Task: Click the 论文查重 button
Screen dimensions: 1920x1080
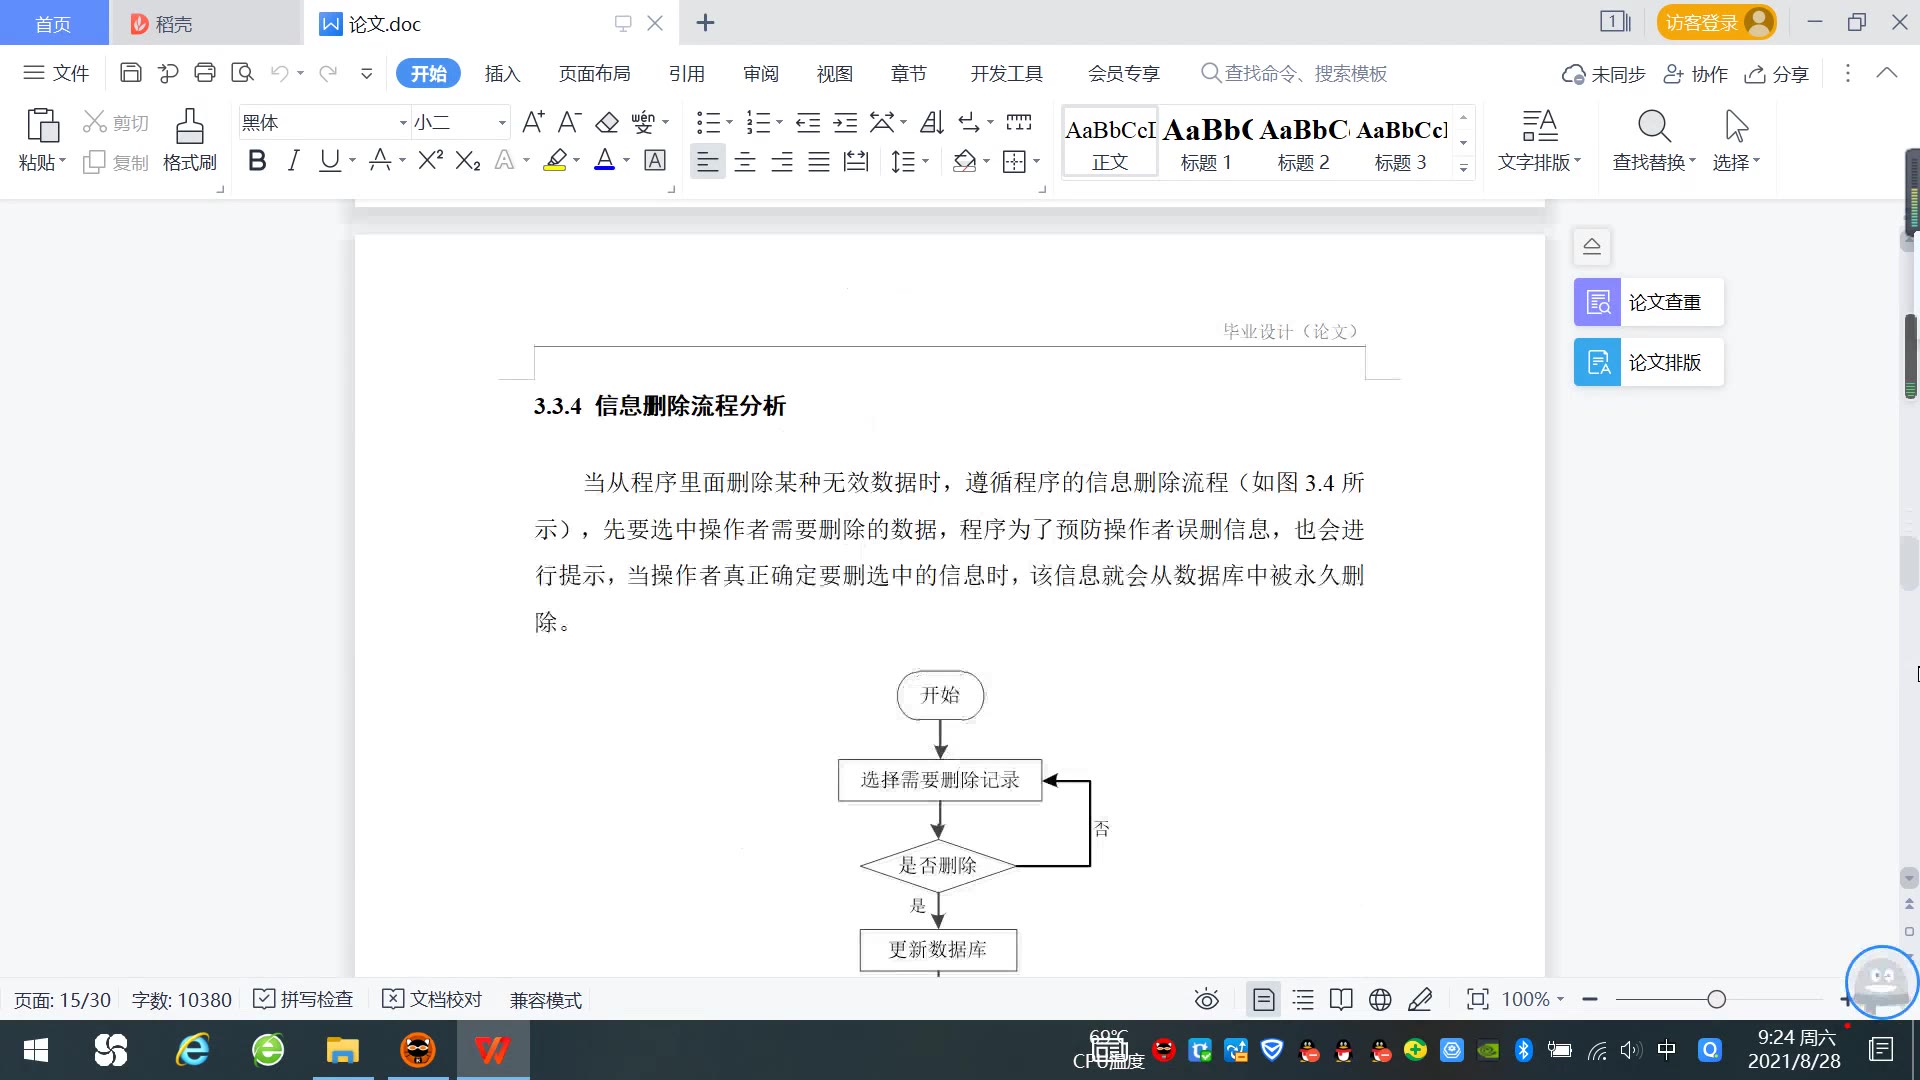Action: tap(1649, 302)
